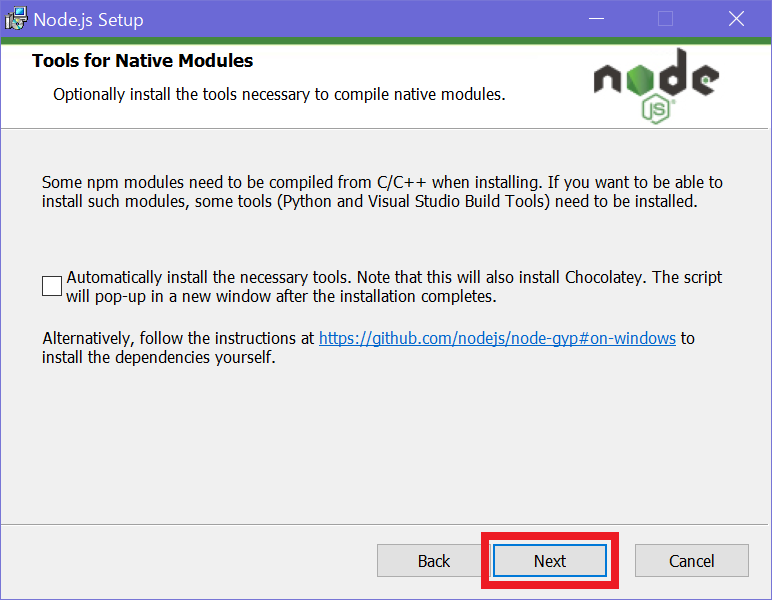
Task: Click the 'Alternatively, follow the instructions at' text
Action: tap(178, 338)
